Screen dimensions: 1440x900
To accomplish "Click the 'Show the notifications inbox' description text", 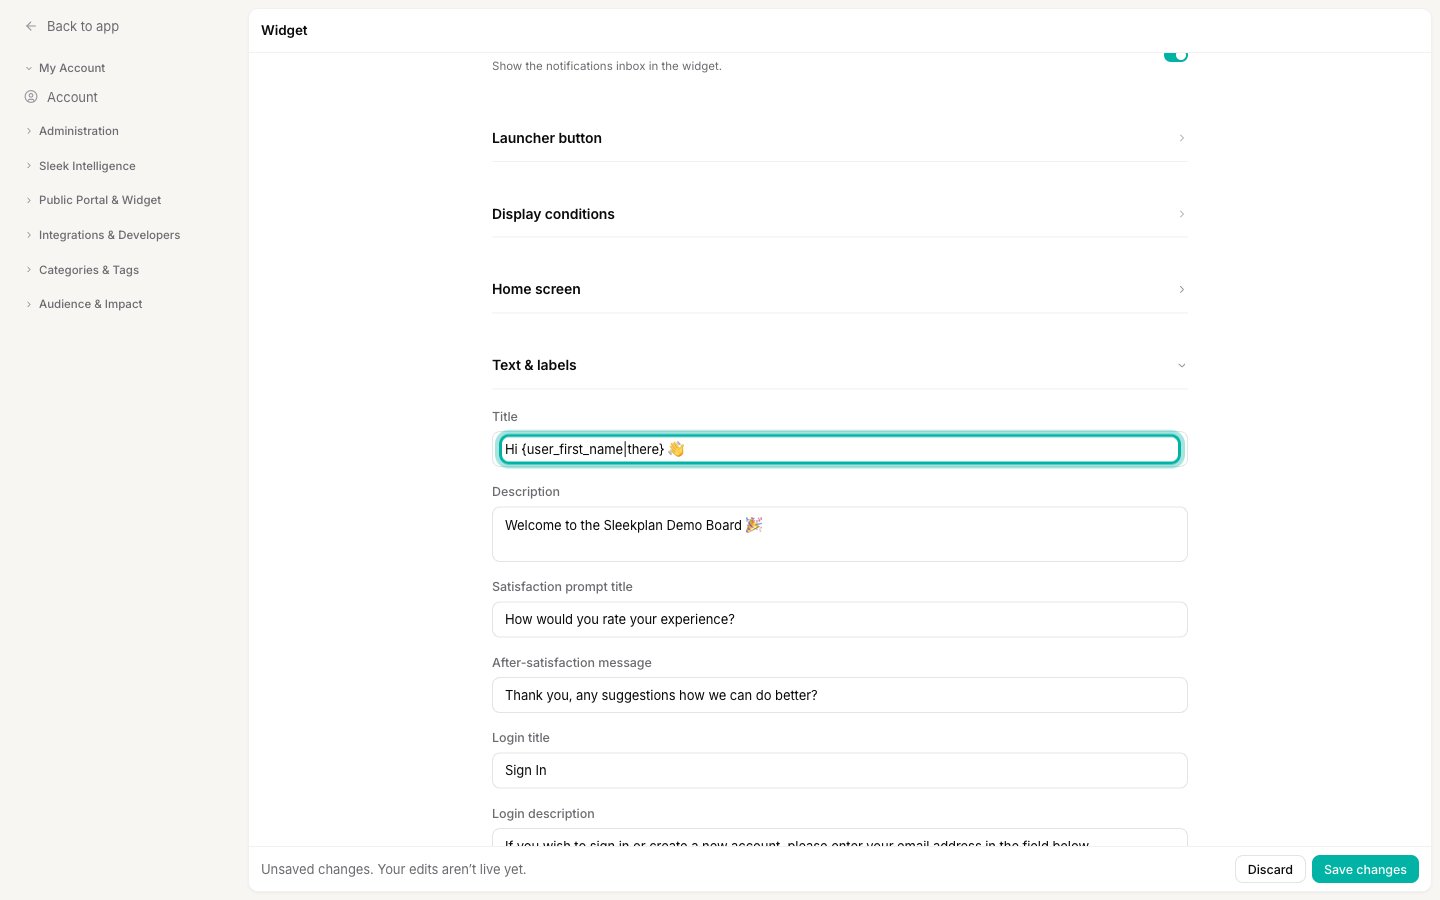I will click(x=606, y=66).
